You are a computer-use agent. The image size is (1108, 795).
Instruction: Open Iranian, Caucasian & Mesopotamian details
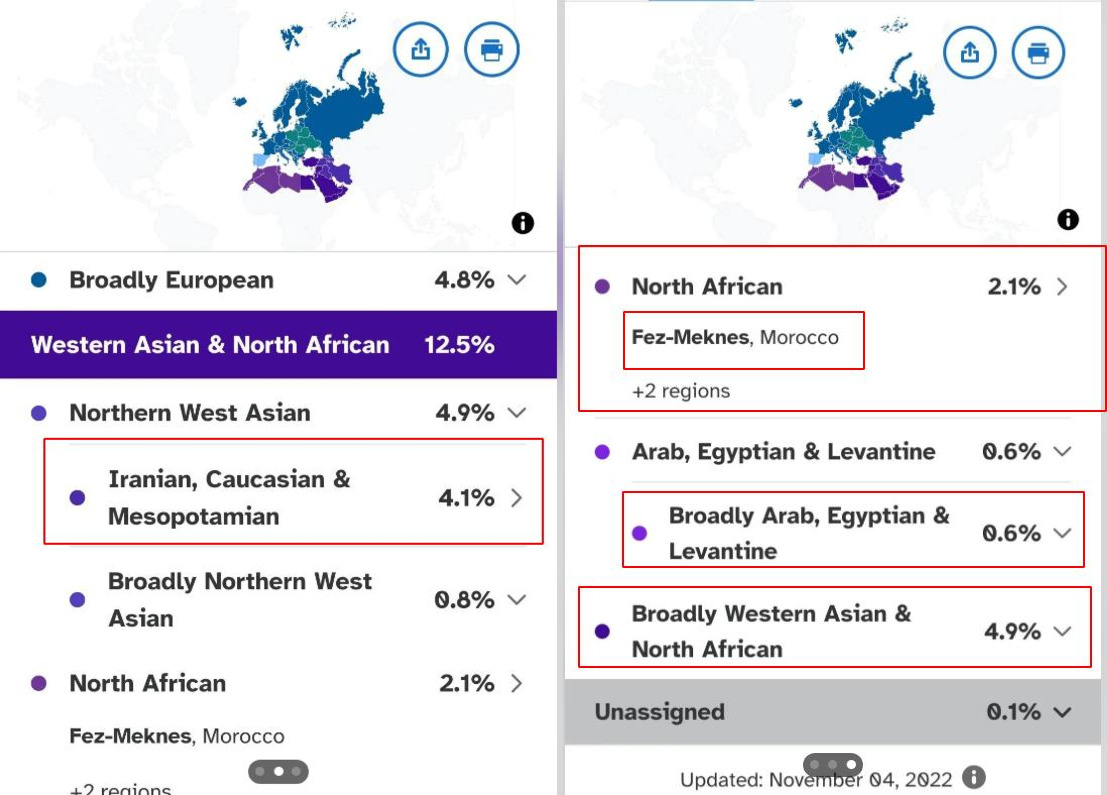[517, 497]
